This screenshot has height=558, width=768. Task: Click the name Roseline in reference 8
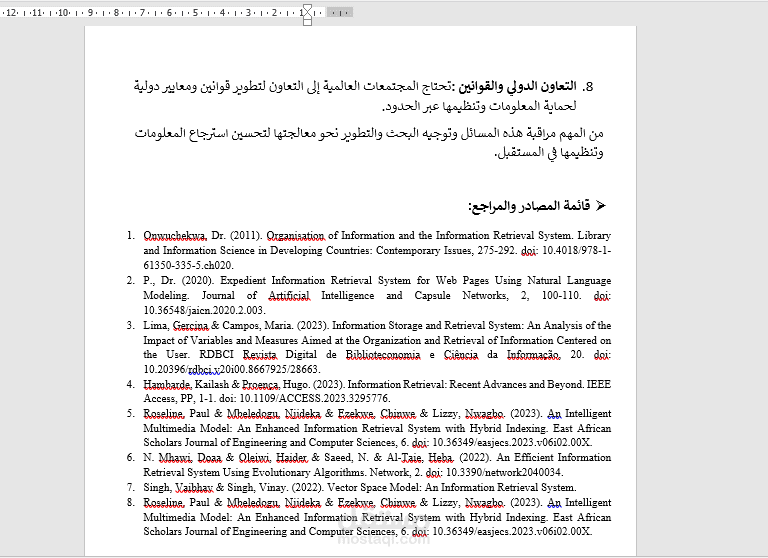(x=163, y=503)
